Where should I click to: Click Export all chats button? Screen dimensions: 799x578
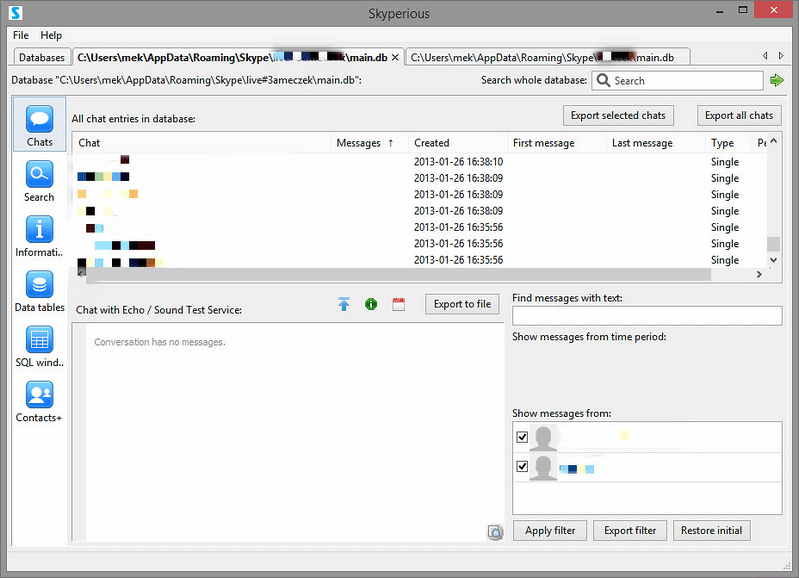(x=739, y=116)
